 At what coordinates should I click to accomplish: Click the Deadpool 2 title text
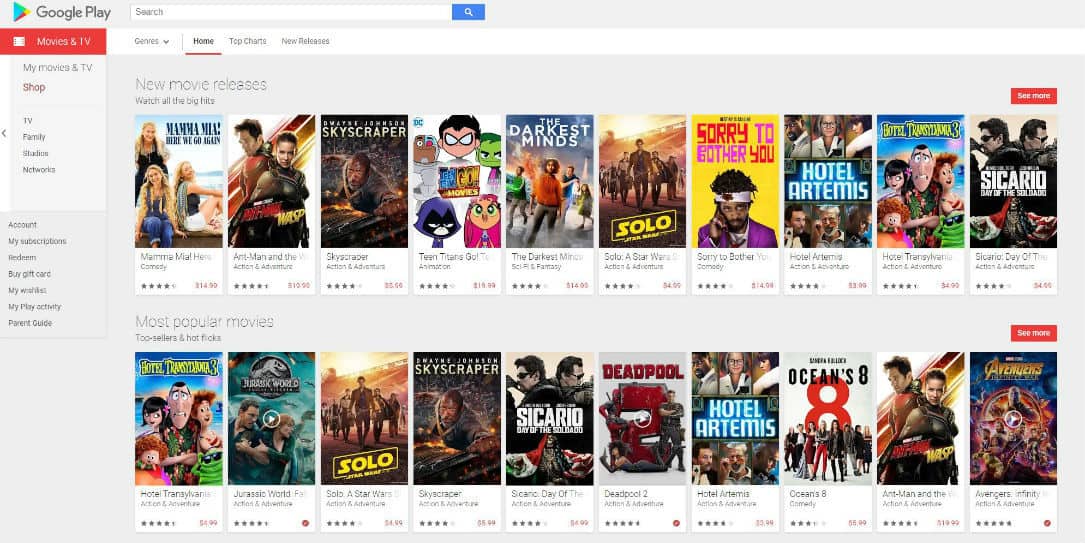[x=628, y=494]
